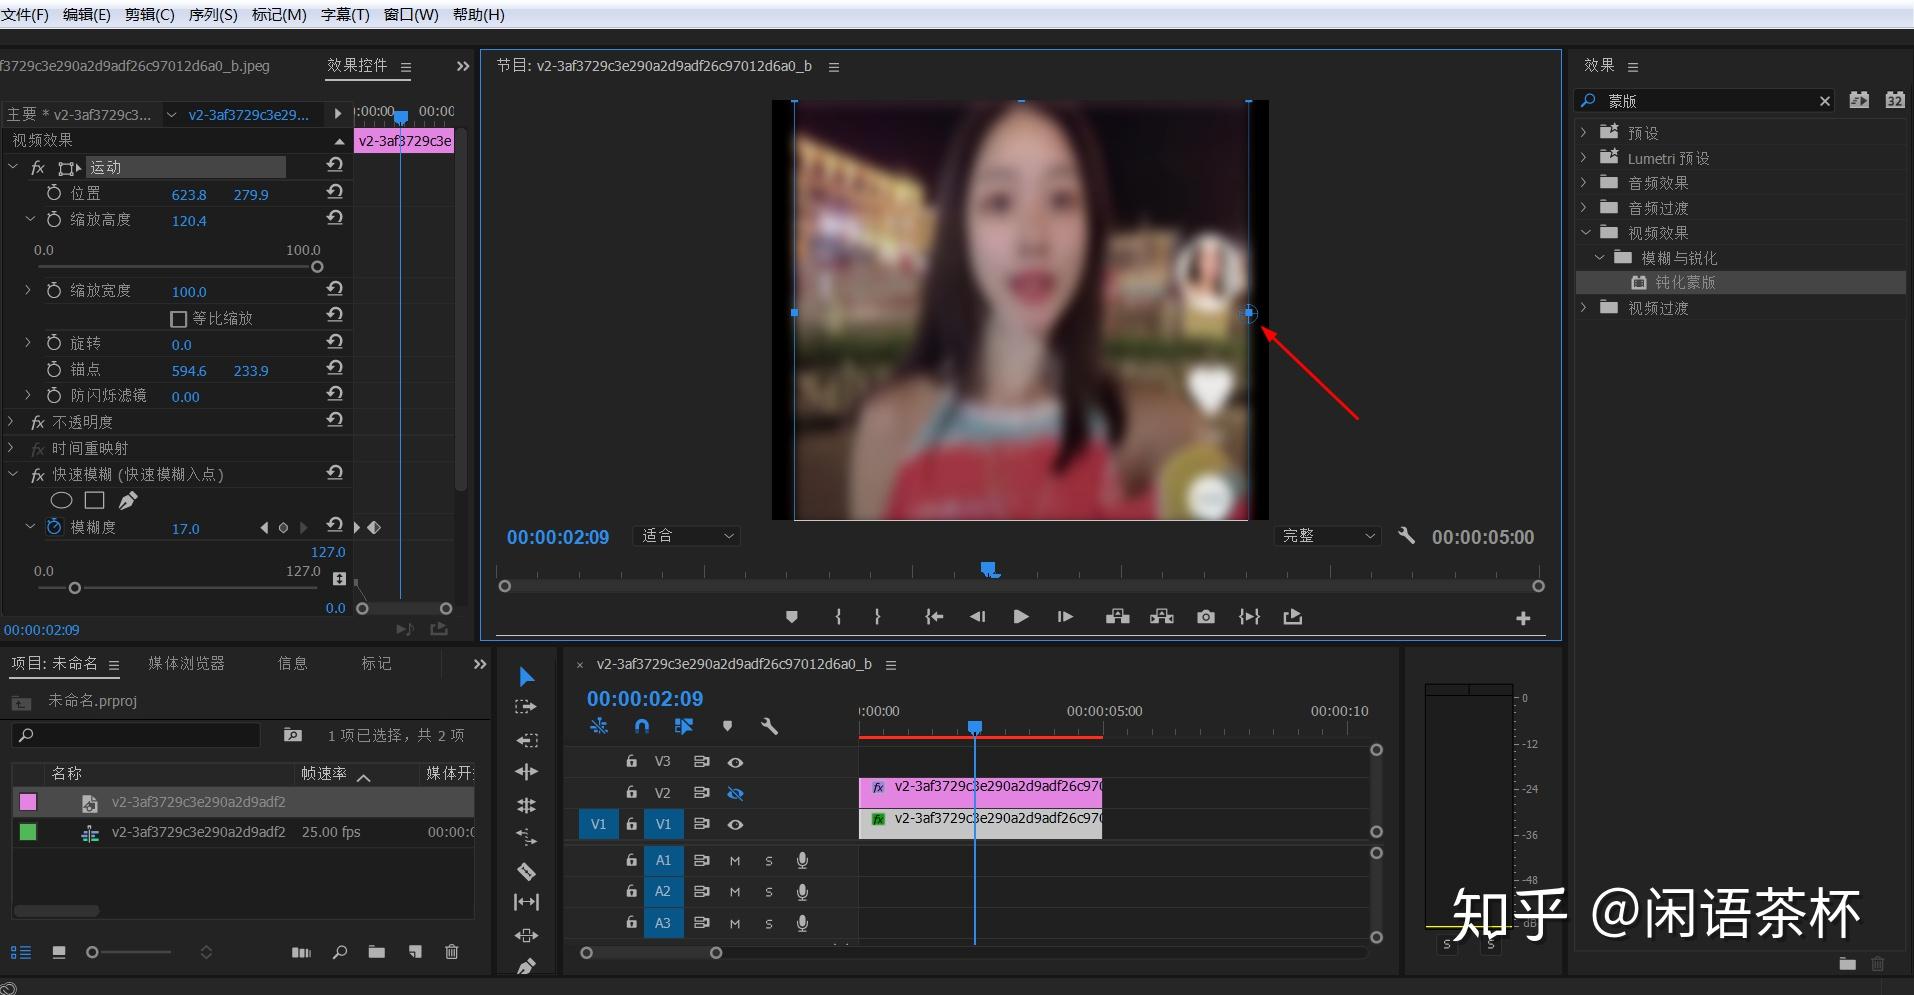
Task: Clear the effects search box text
Action: (1824, 101)
